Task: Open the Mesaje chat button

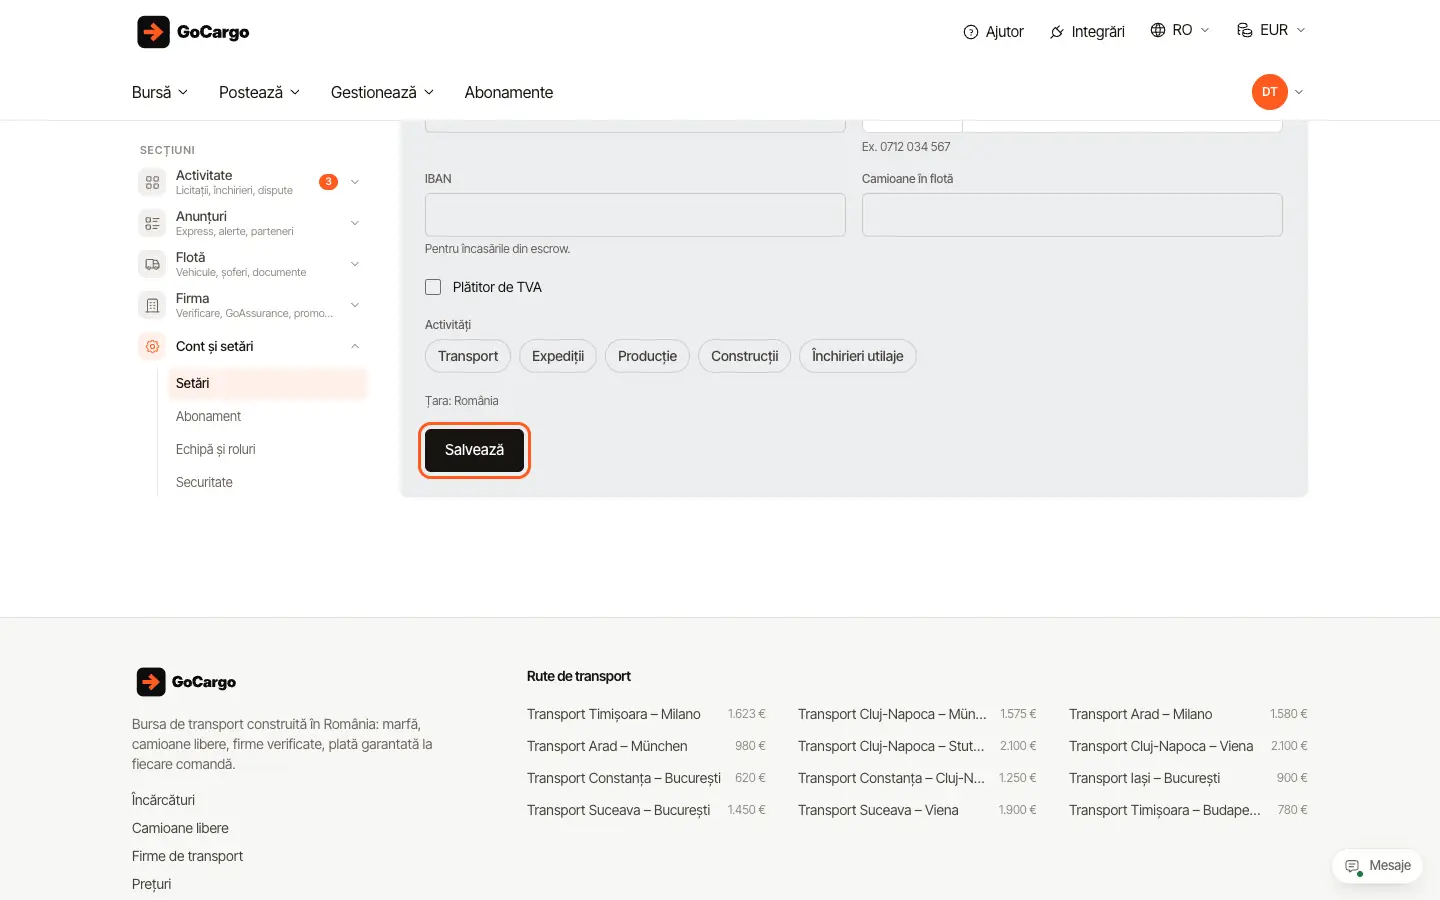Action: pyautogui.click(x=1378, y=866)
